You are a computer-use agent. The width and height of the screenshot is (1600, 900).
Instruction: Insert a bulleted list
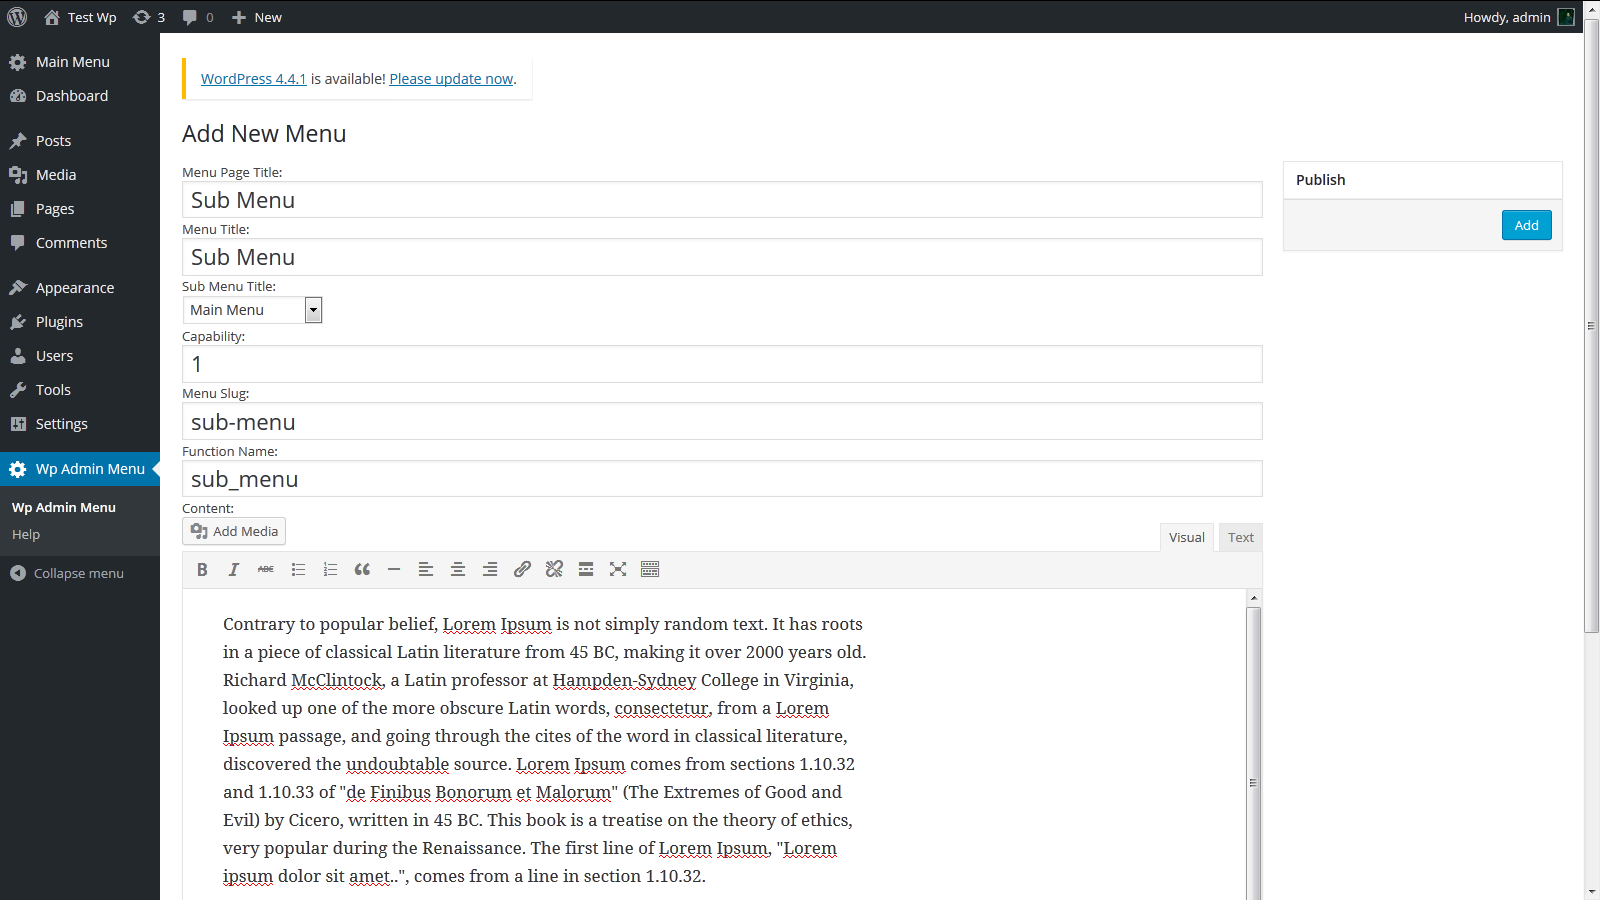click(298, 569)
